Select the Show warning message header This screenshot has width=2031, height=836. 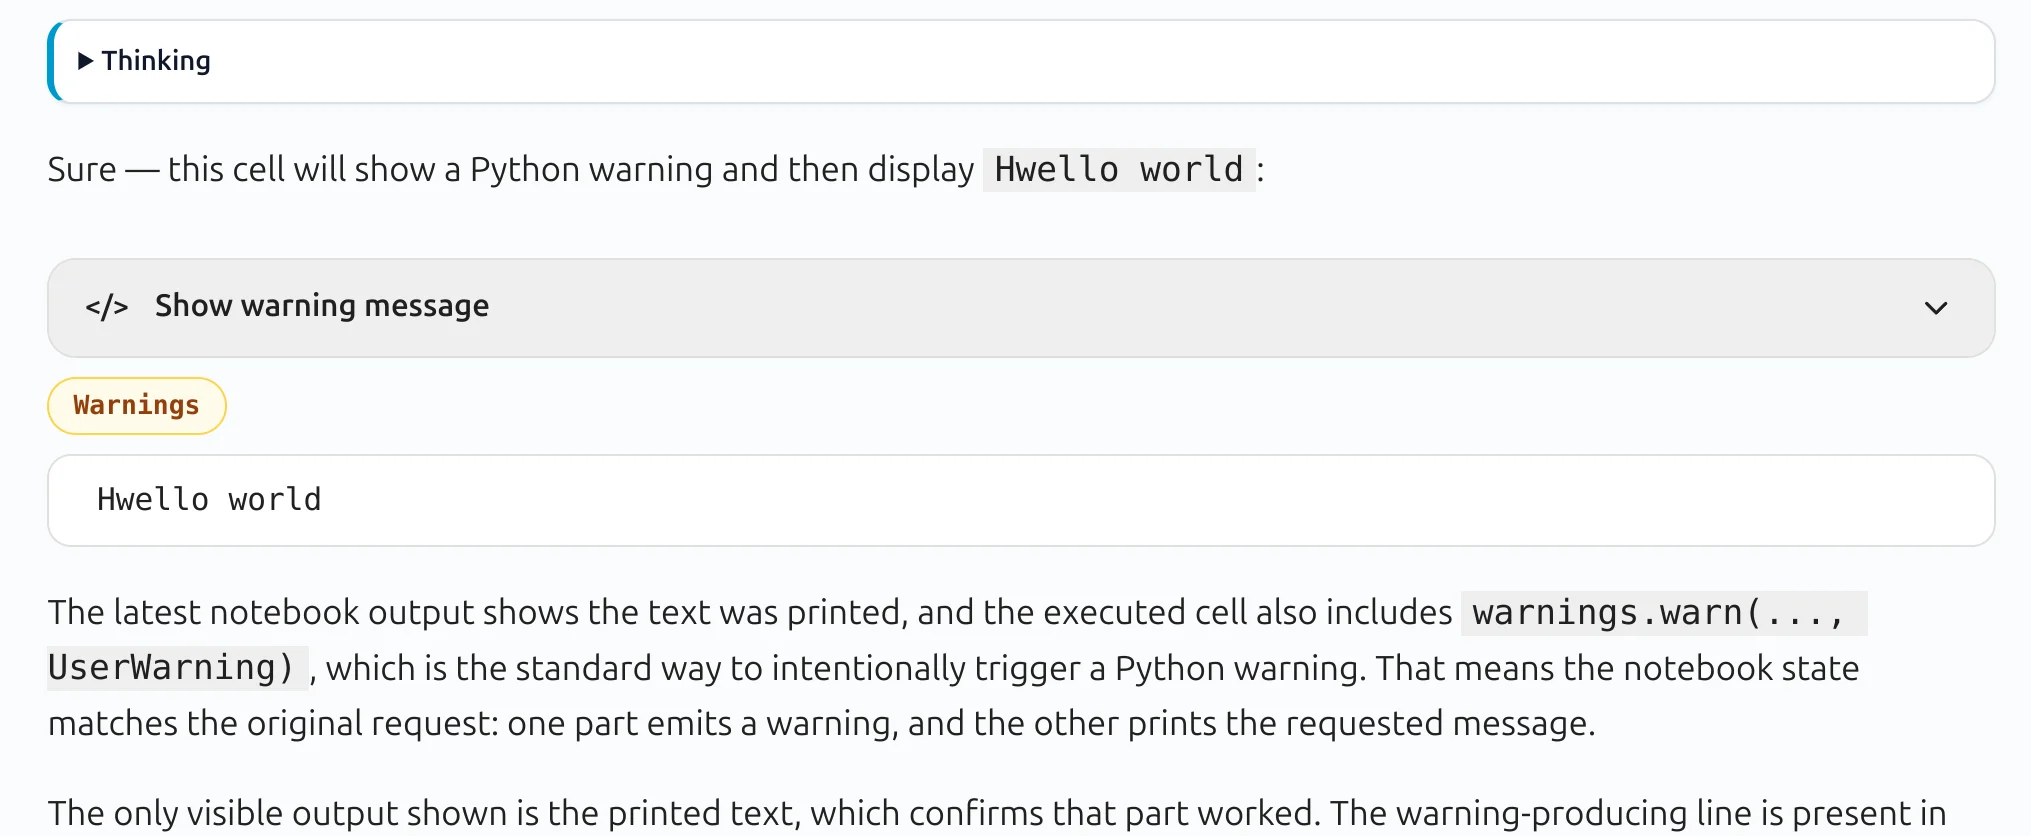click(x=321, y=306)
